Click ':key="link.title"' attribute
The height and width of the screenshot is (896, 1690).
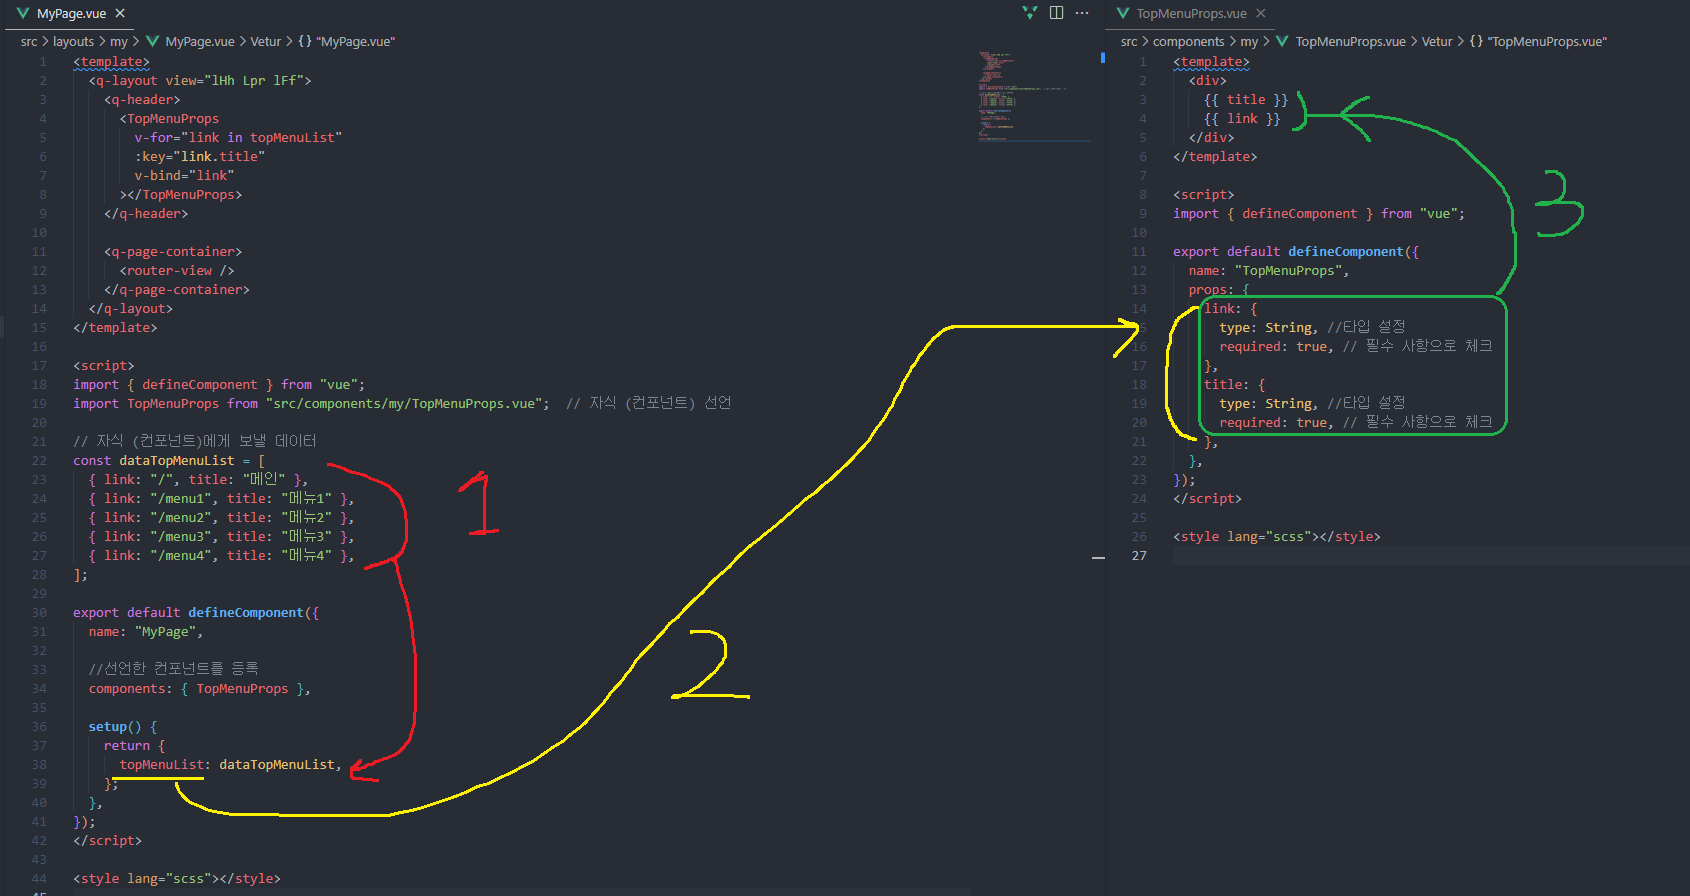click(200, 156)
